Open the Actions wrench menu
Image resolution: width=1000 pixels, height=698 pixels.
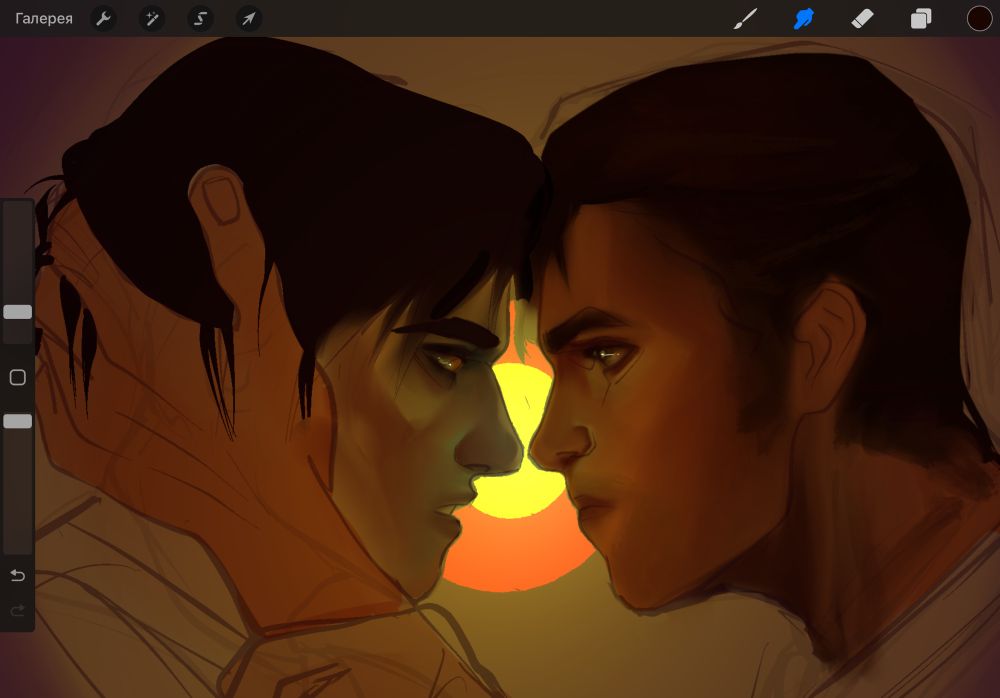coord(103,19)
